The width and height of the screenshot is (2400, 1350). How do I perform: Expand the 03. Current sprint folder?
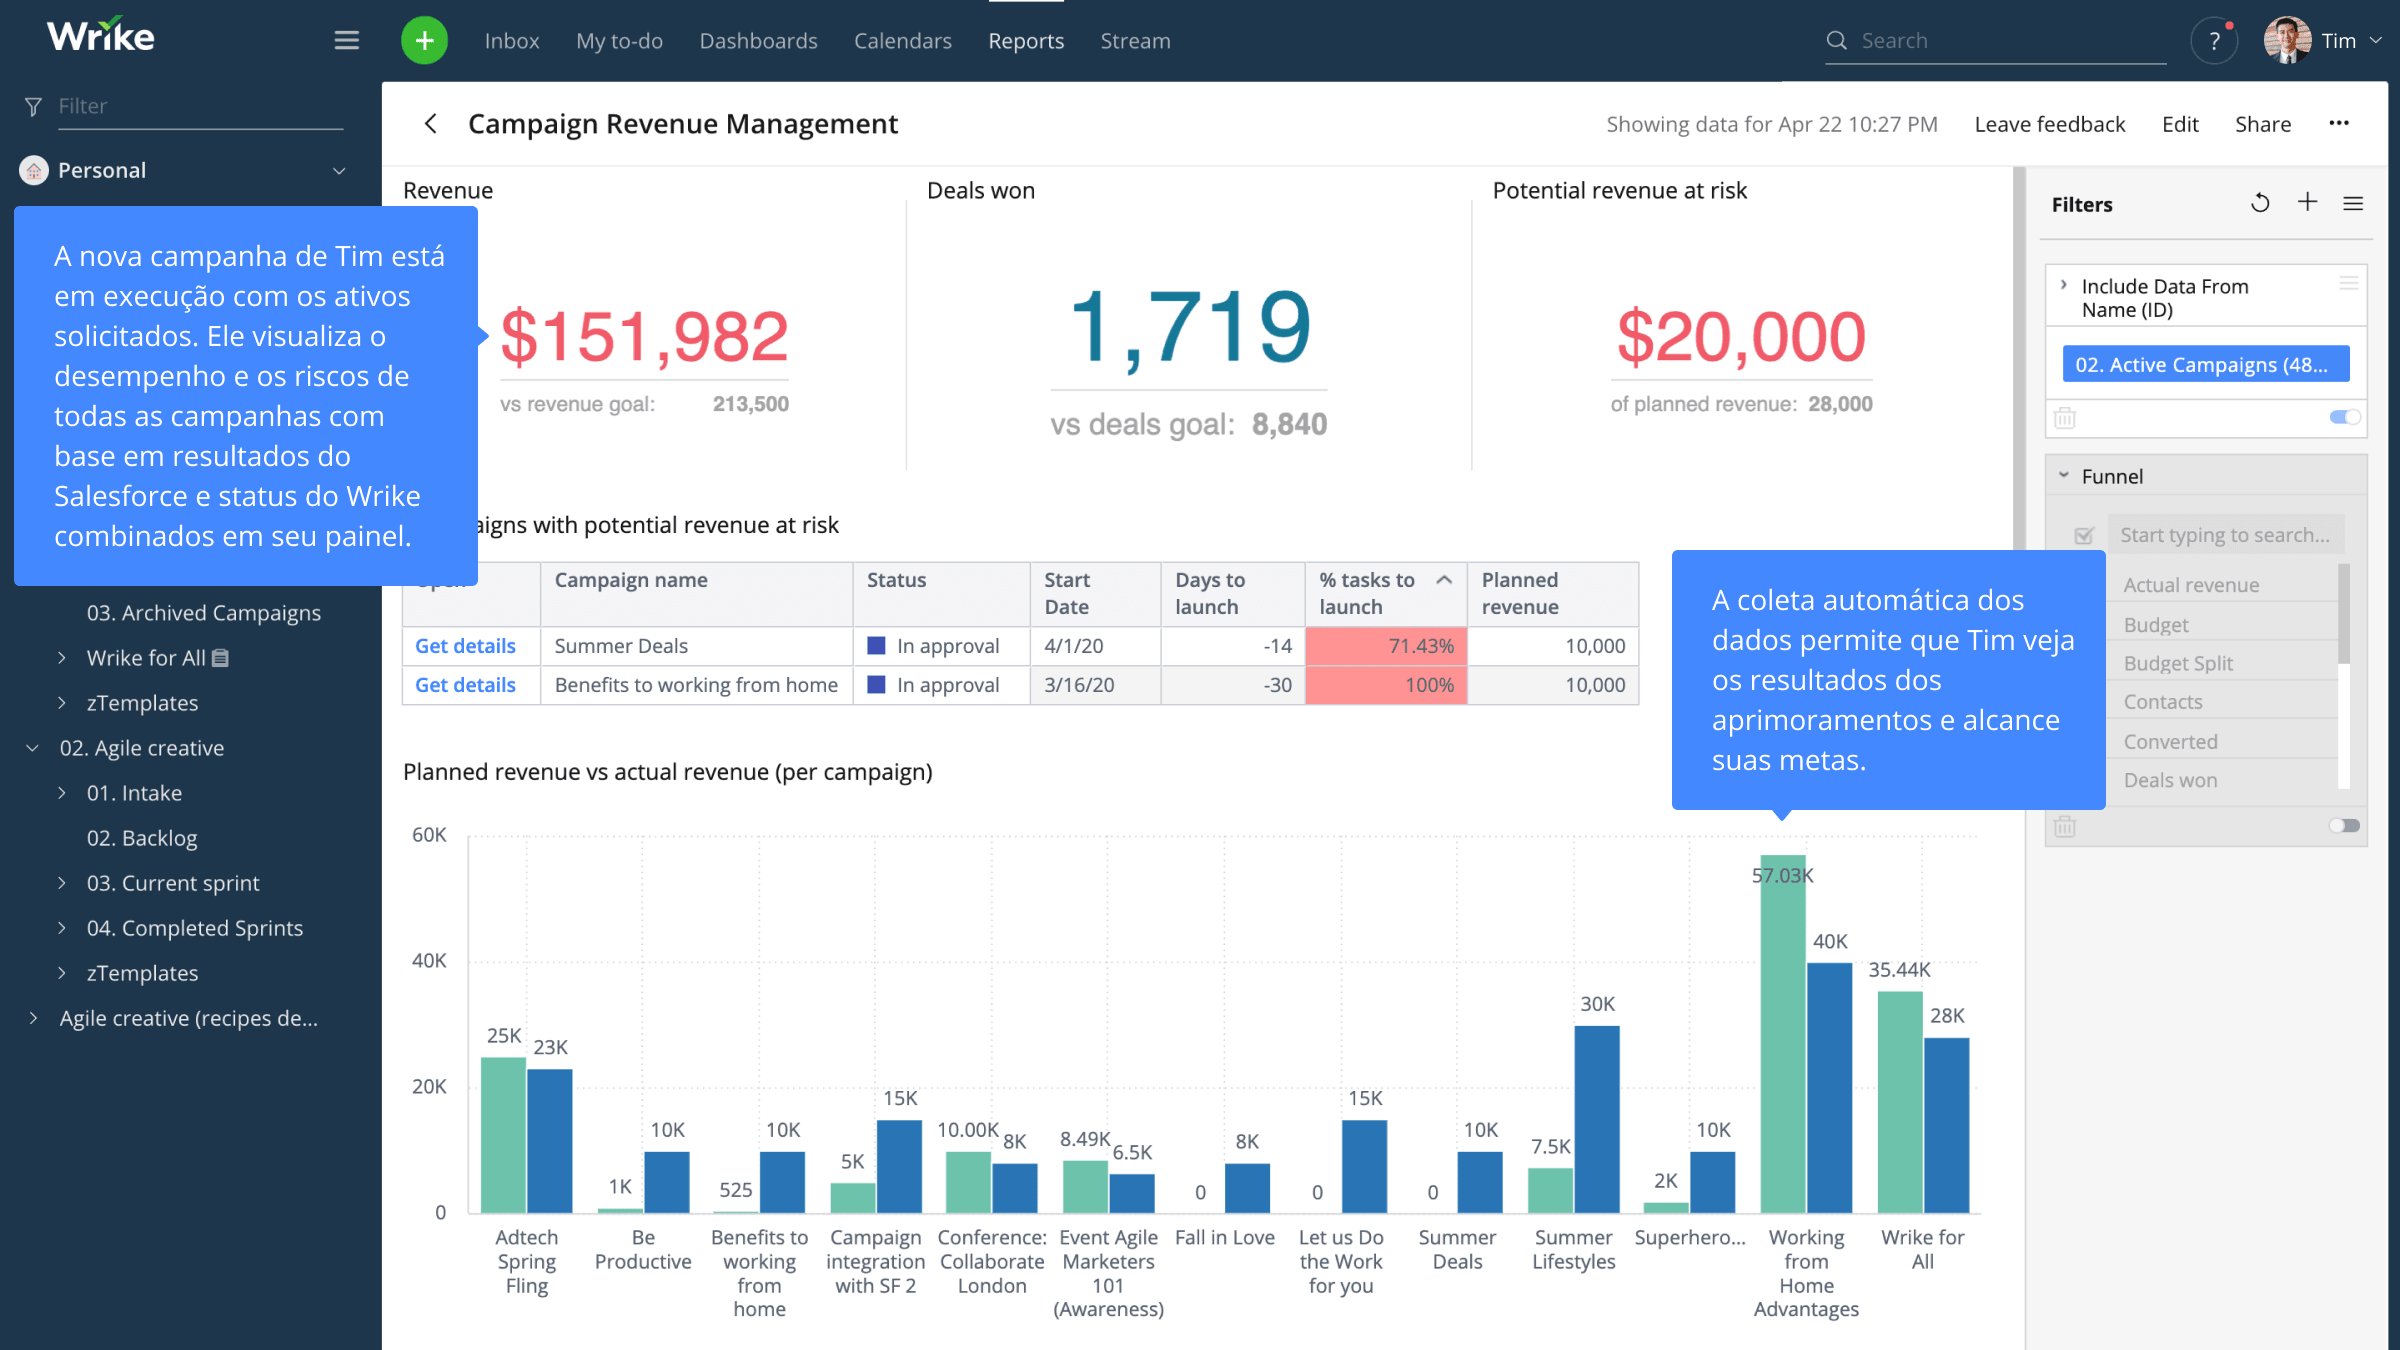click(62, 883)
